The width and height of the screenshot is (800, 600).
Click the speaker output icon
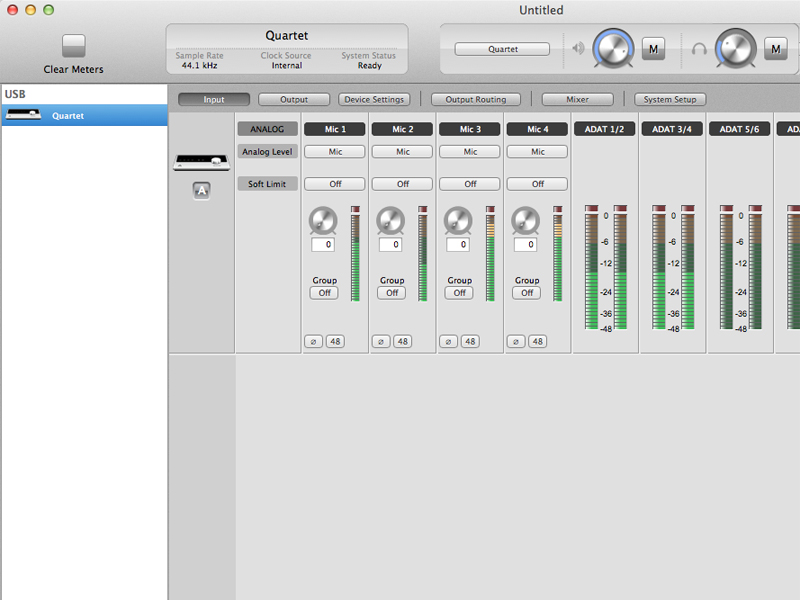[578, 48]
